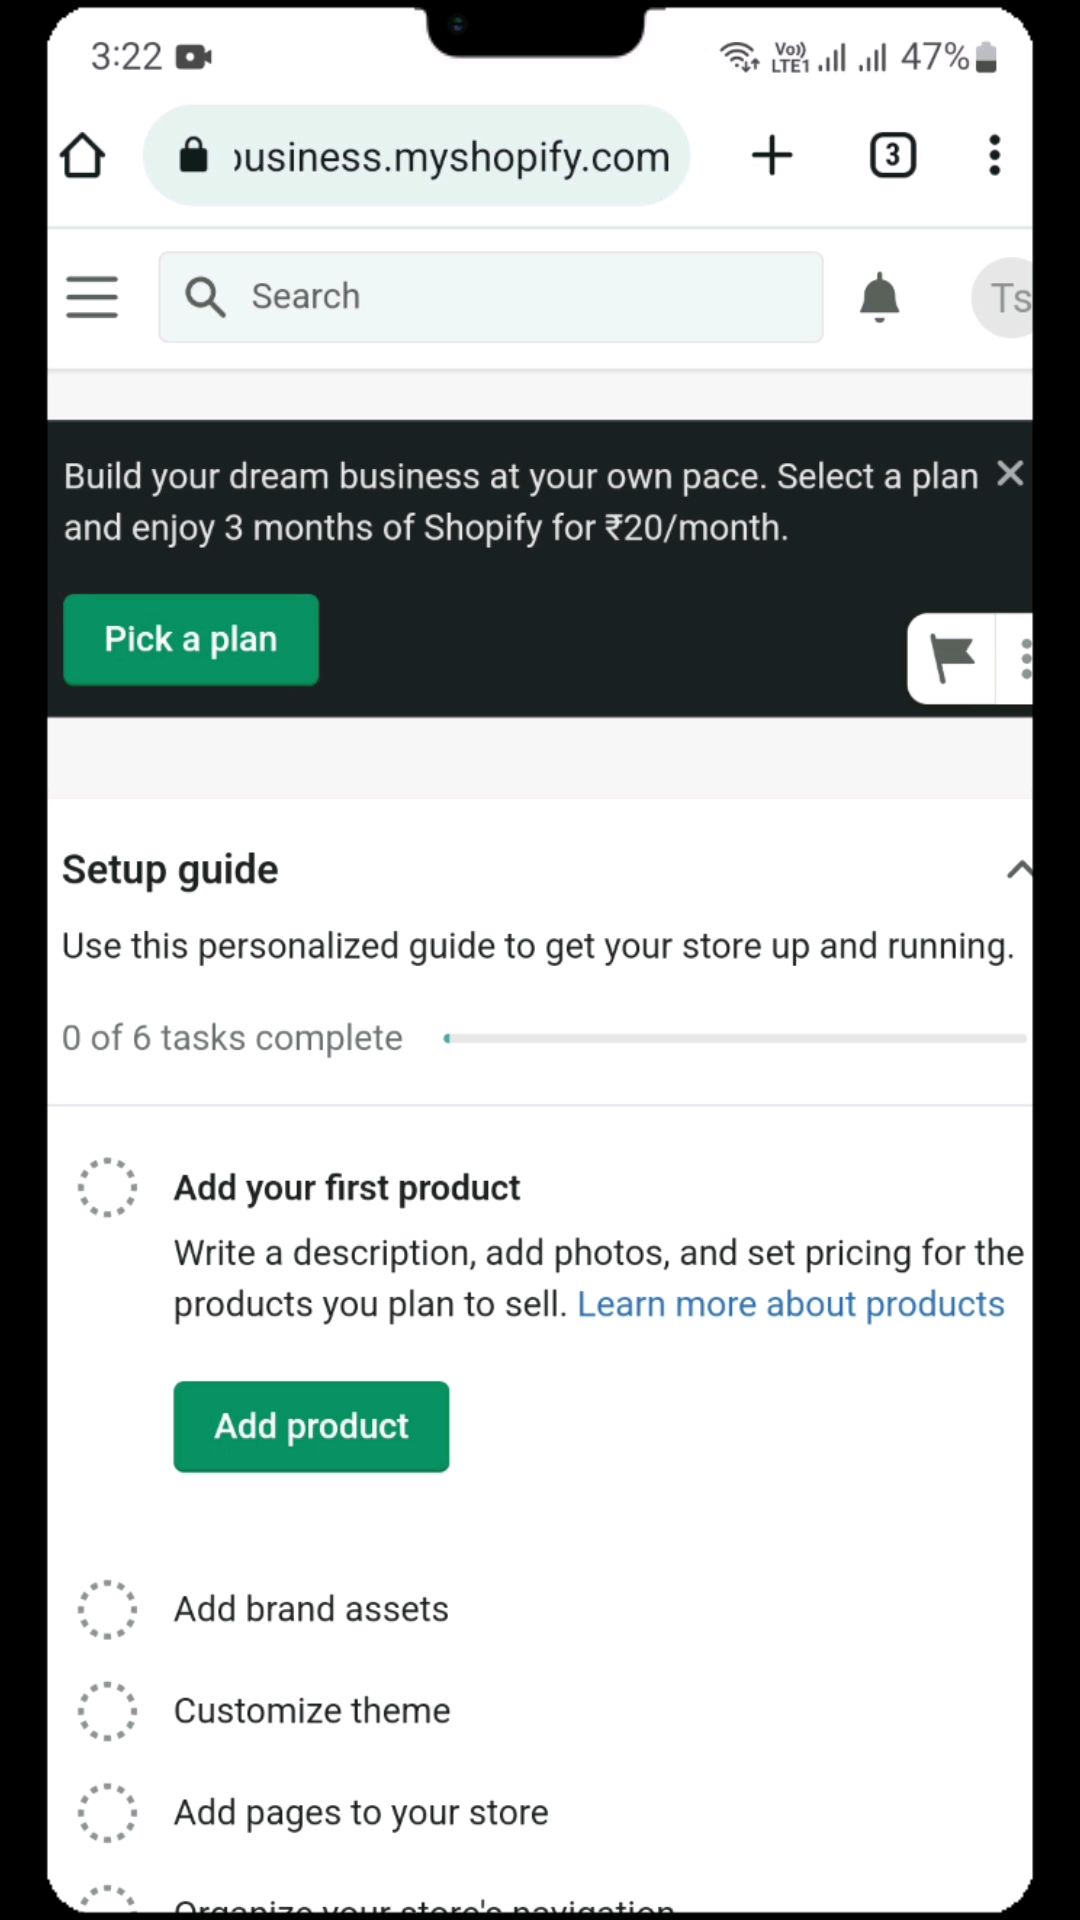
Task: Tap the lock icon in address bar
Action: 193,156
